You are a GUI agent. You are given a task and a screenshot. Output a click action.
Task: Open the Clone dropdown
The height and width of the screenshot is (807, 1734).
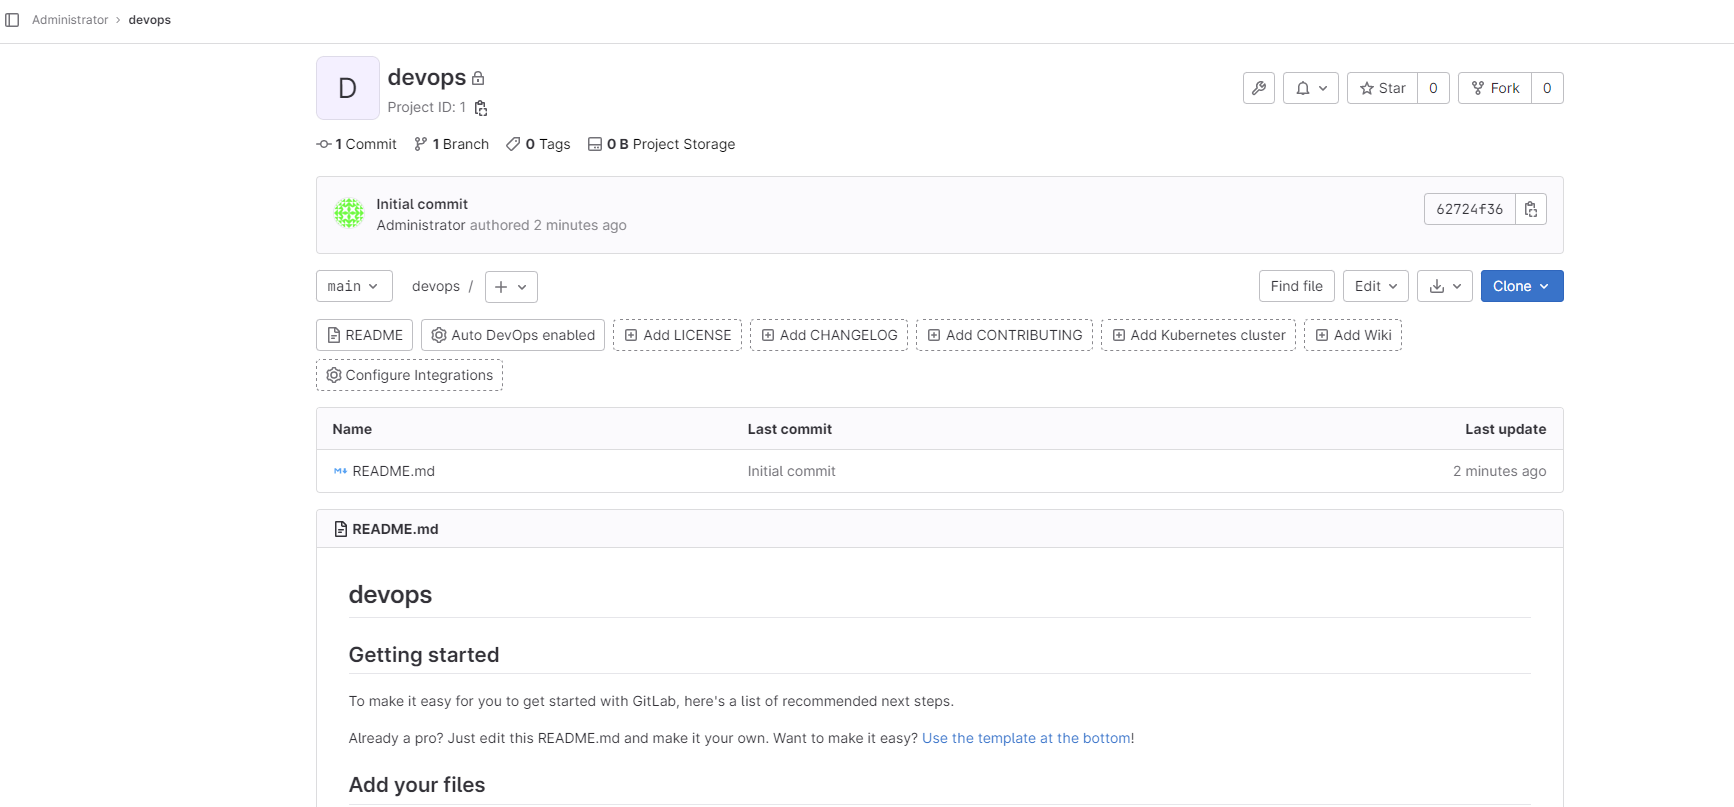[x=1521, y=286]
